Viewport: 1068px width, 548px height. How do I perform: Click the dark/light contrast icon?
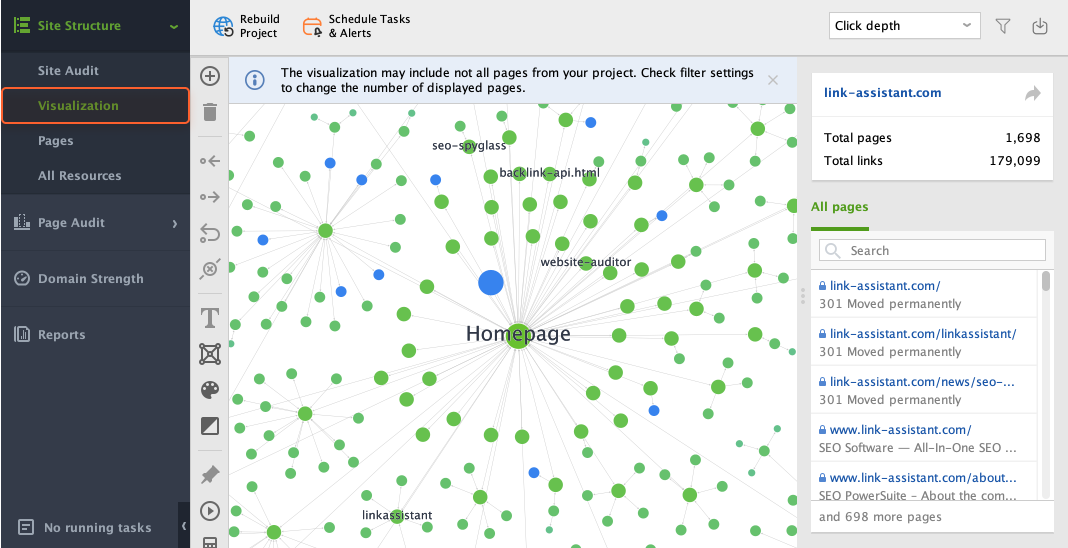(x=210, y=426)
